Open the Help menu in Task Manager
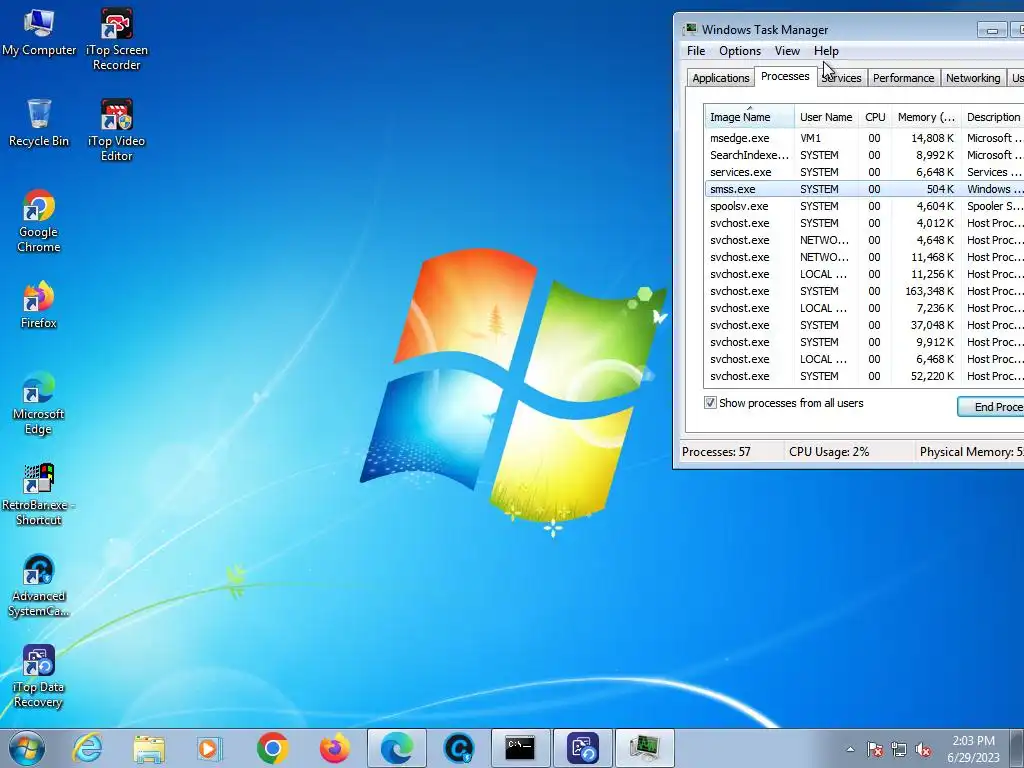The height and width of the screenshot is (768, 1024). 826,51
